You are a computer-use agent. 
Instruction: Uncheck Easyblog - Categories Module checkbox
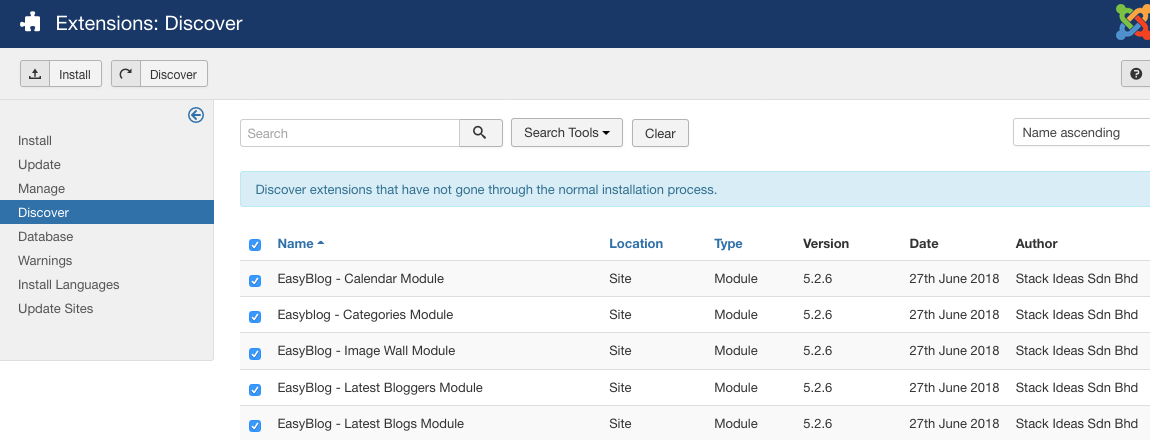coord(254,317)
